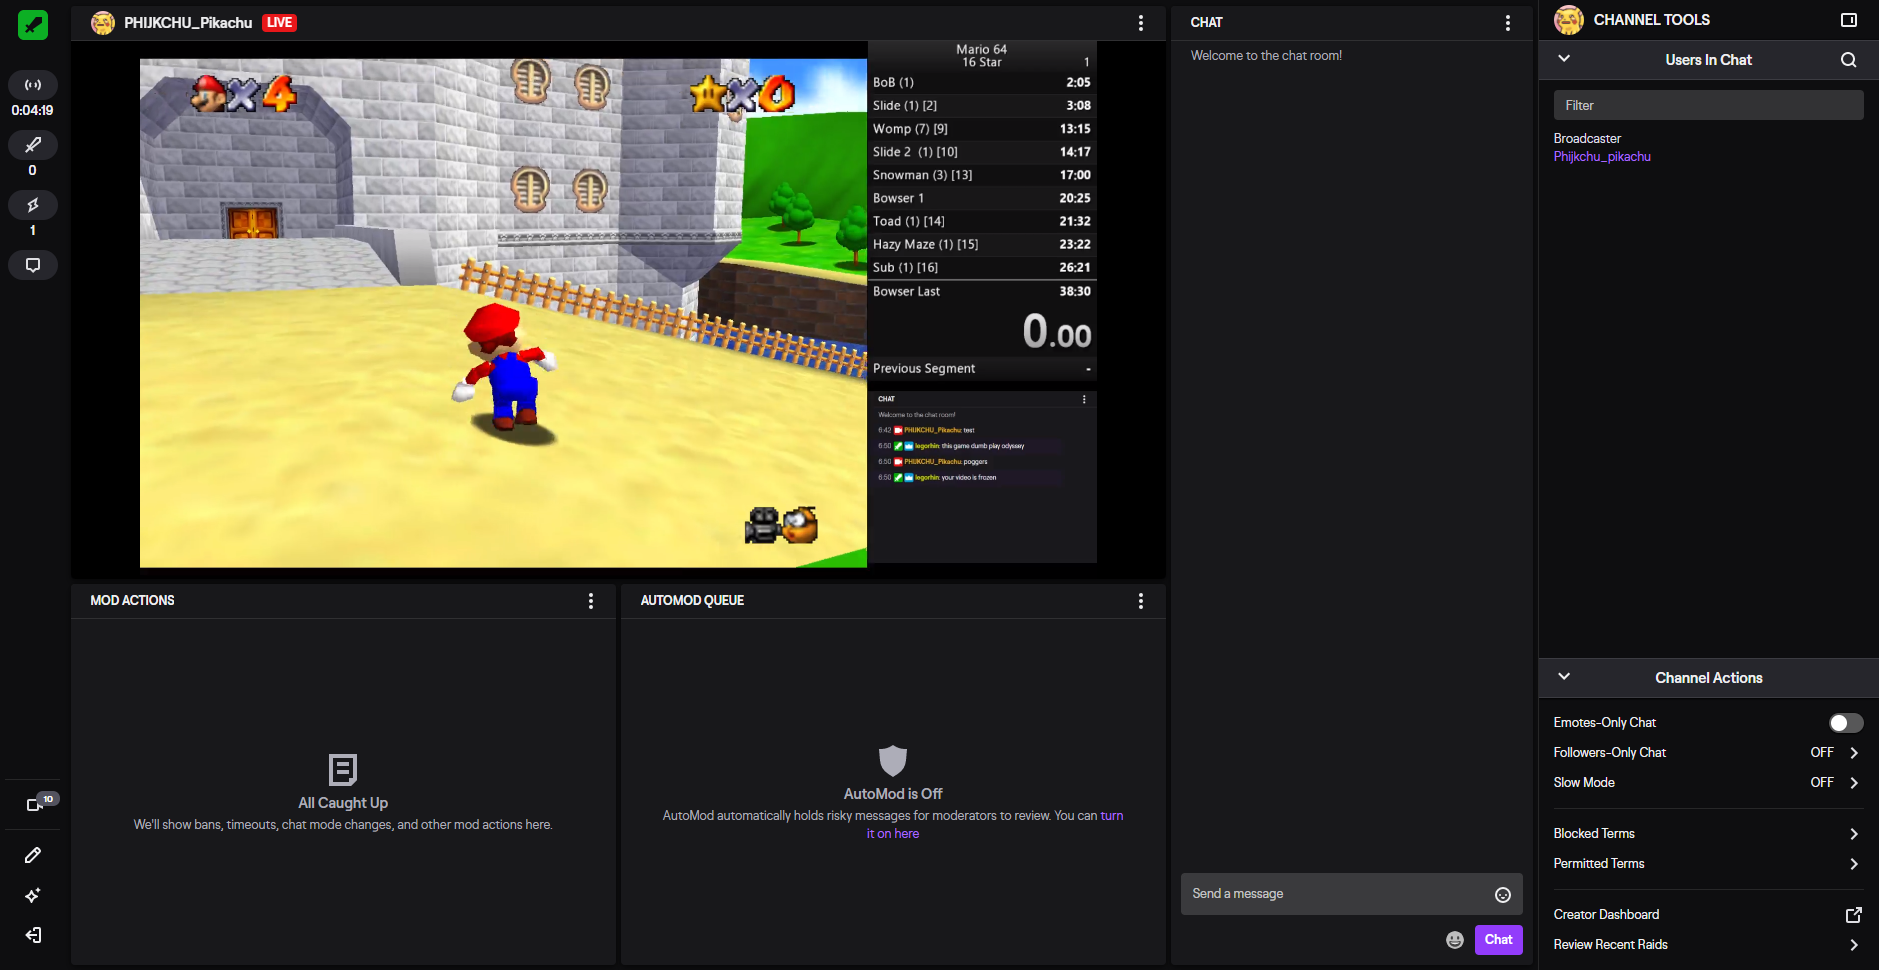The height and width of the screenshot is (970, 1879).
Task: Open the MOD ACTIONS three-dot menu
Action: (591, 601)
